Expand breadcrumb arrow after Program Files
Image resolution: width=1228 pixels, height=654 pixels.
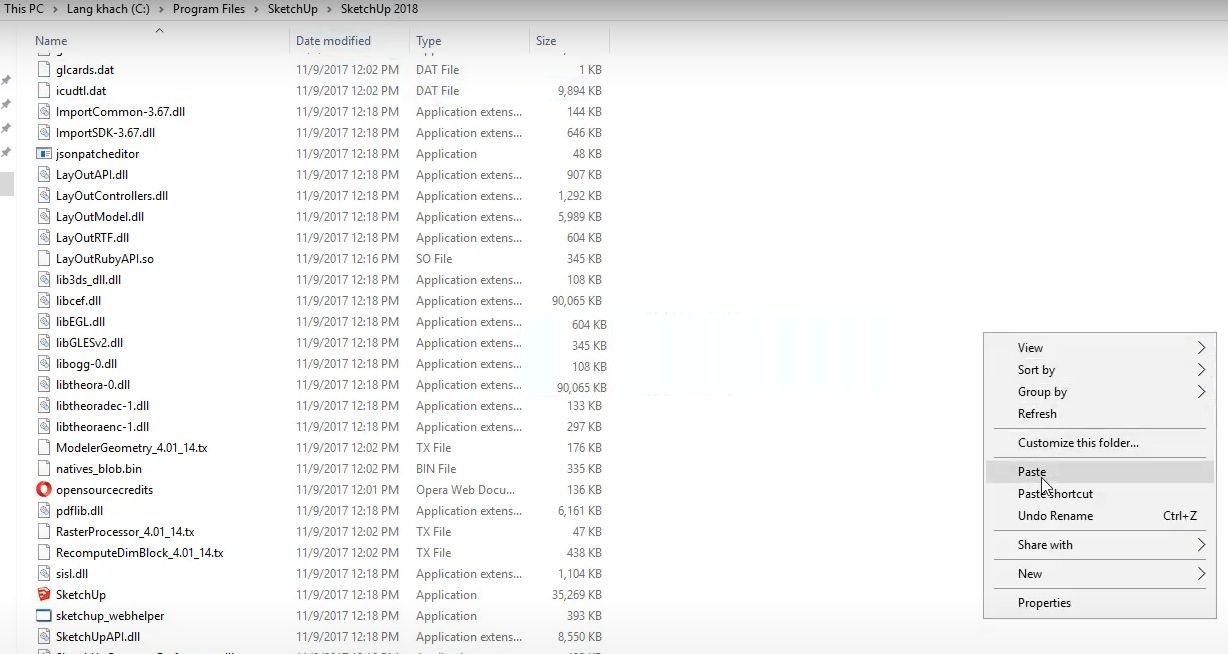(x=256, y=9)
